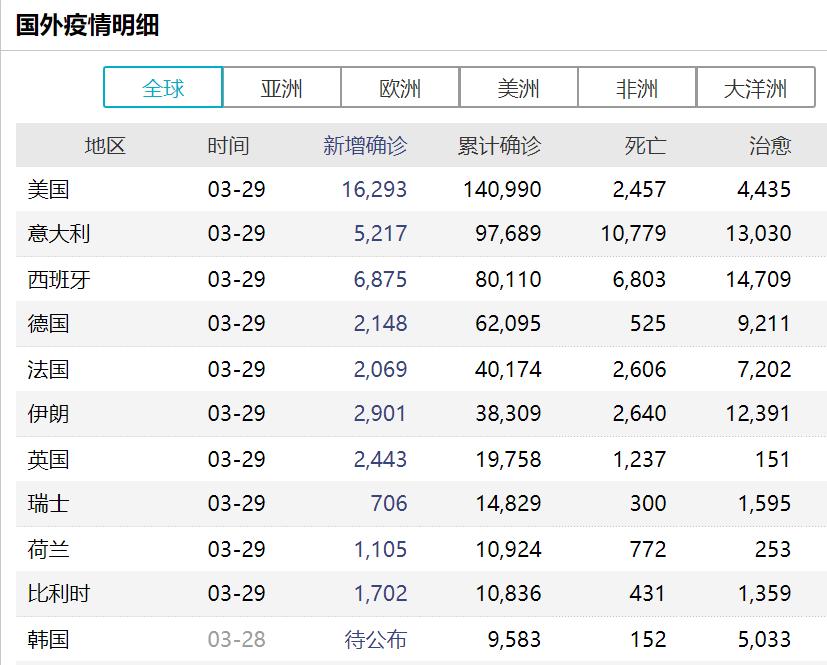Image resolution: width=827 pixels, height=665 pixels.
Task: Open the 美洲 region tab
Action: click(x=516, y=87)
